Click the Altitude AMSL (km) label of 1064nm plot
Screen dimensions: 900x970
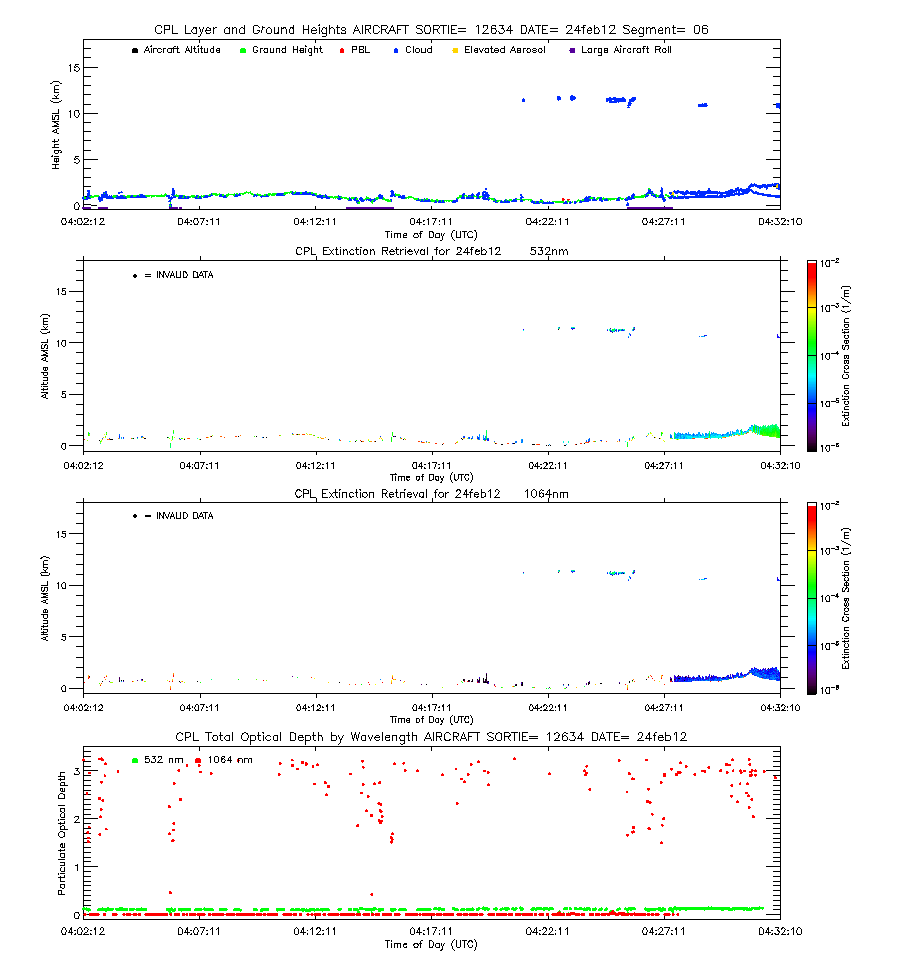tap(45, 598)
